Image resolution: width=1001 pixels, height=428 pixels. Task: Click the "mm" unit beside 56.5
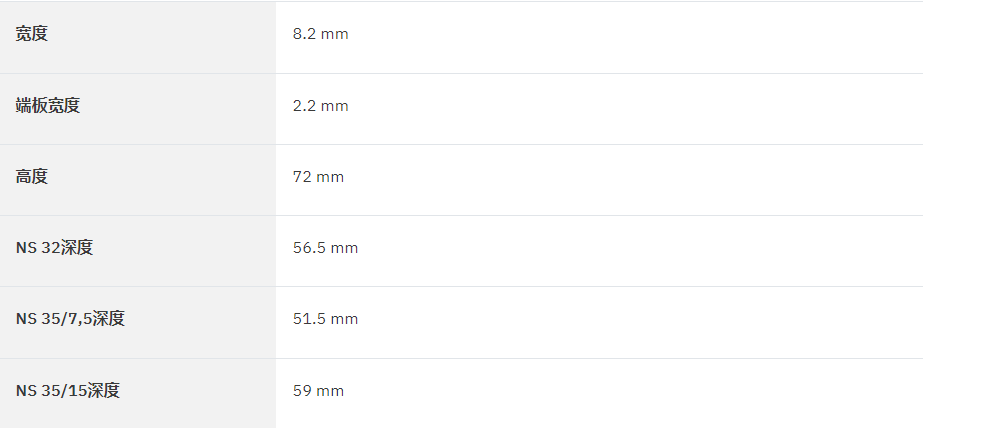coord(344,248)
